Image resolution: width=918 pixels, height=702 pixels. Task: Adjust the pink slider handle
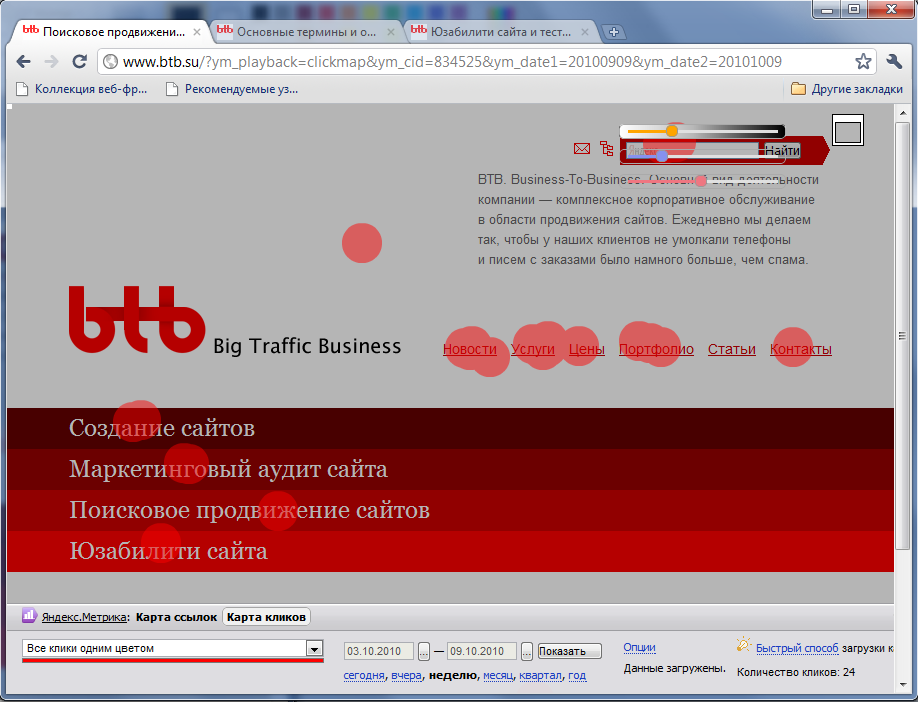701,182
